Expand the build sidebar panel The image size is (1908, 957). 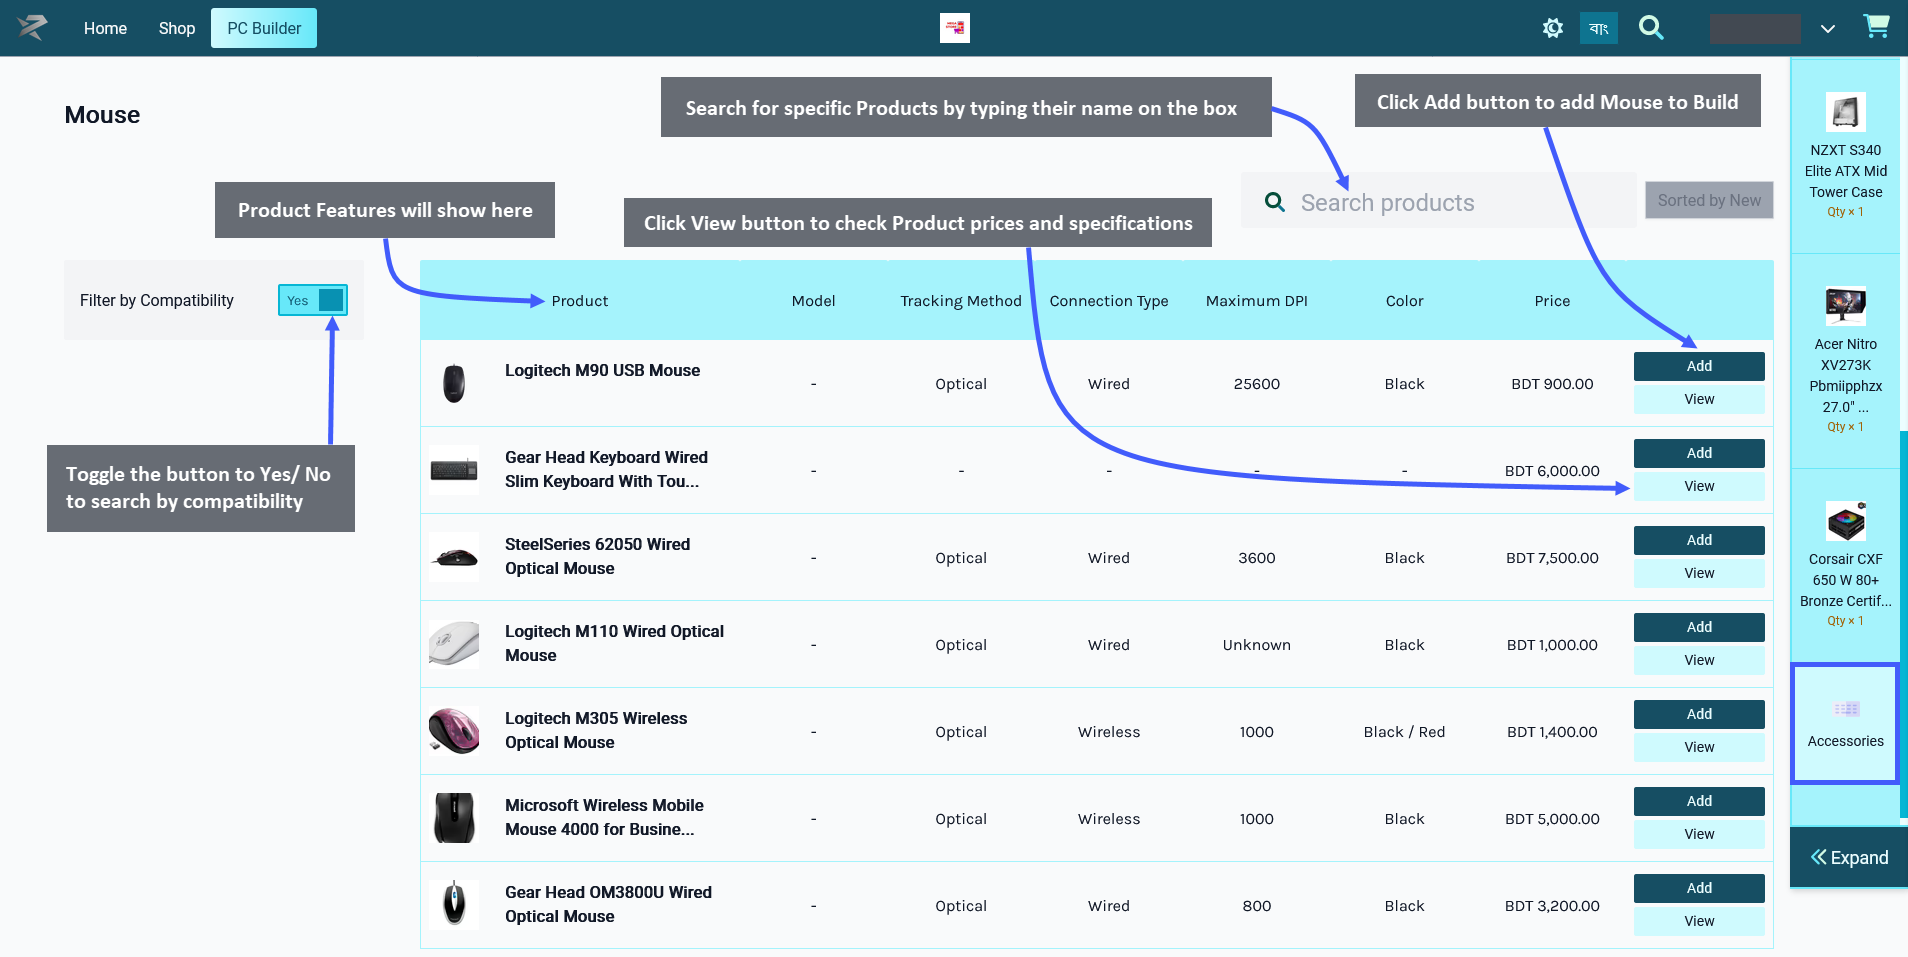[x=1849, y=857]
